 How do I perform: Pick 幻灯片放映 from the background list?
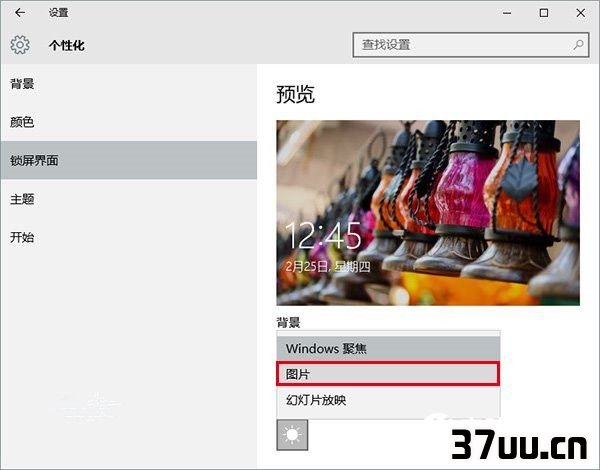[x=388, y=400]
